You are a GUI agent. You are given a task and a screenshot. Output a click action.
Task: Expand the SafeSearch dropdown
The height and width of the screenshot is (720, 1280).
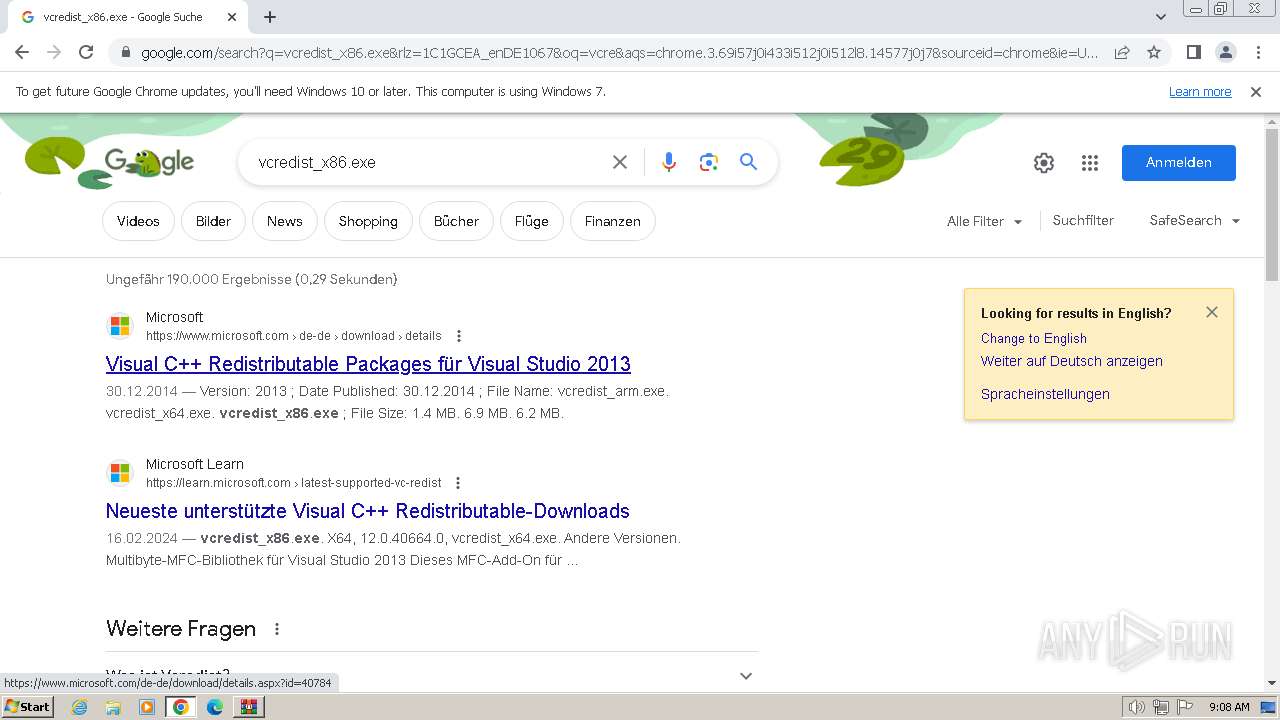pos(1194,220)
